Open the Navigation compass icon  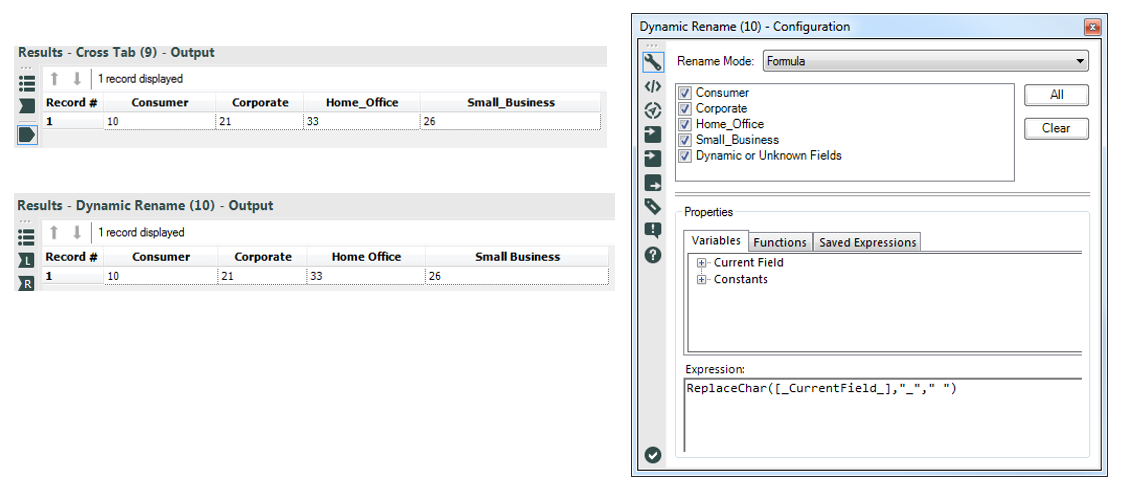coord(653,111)
